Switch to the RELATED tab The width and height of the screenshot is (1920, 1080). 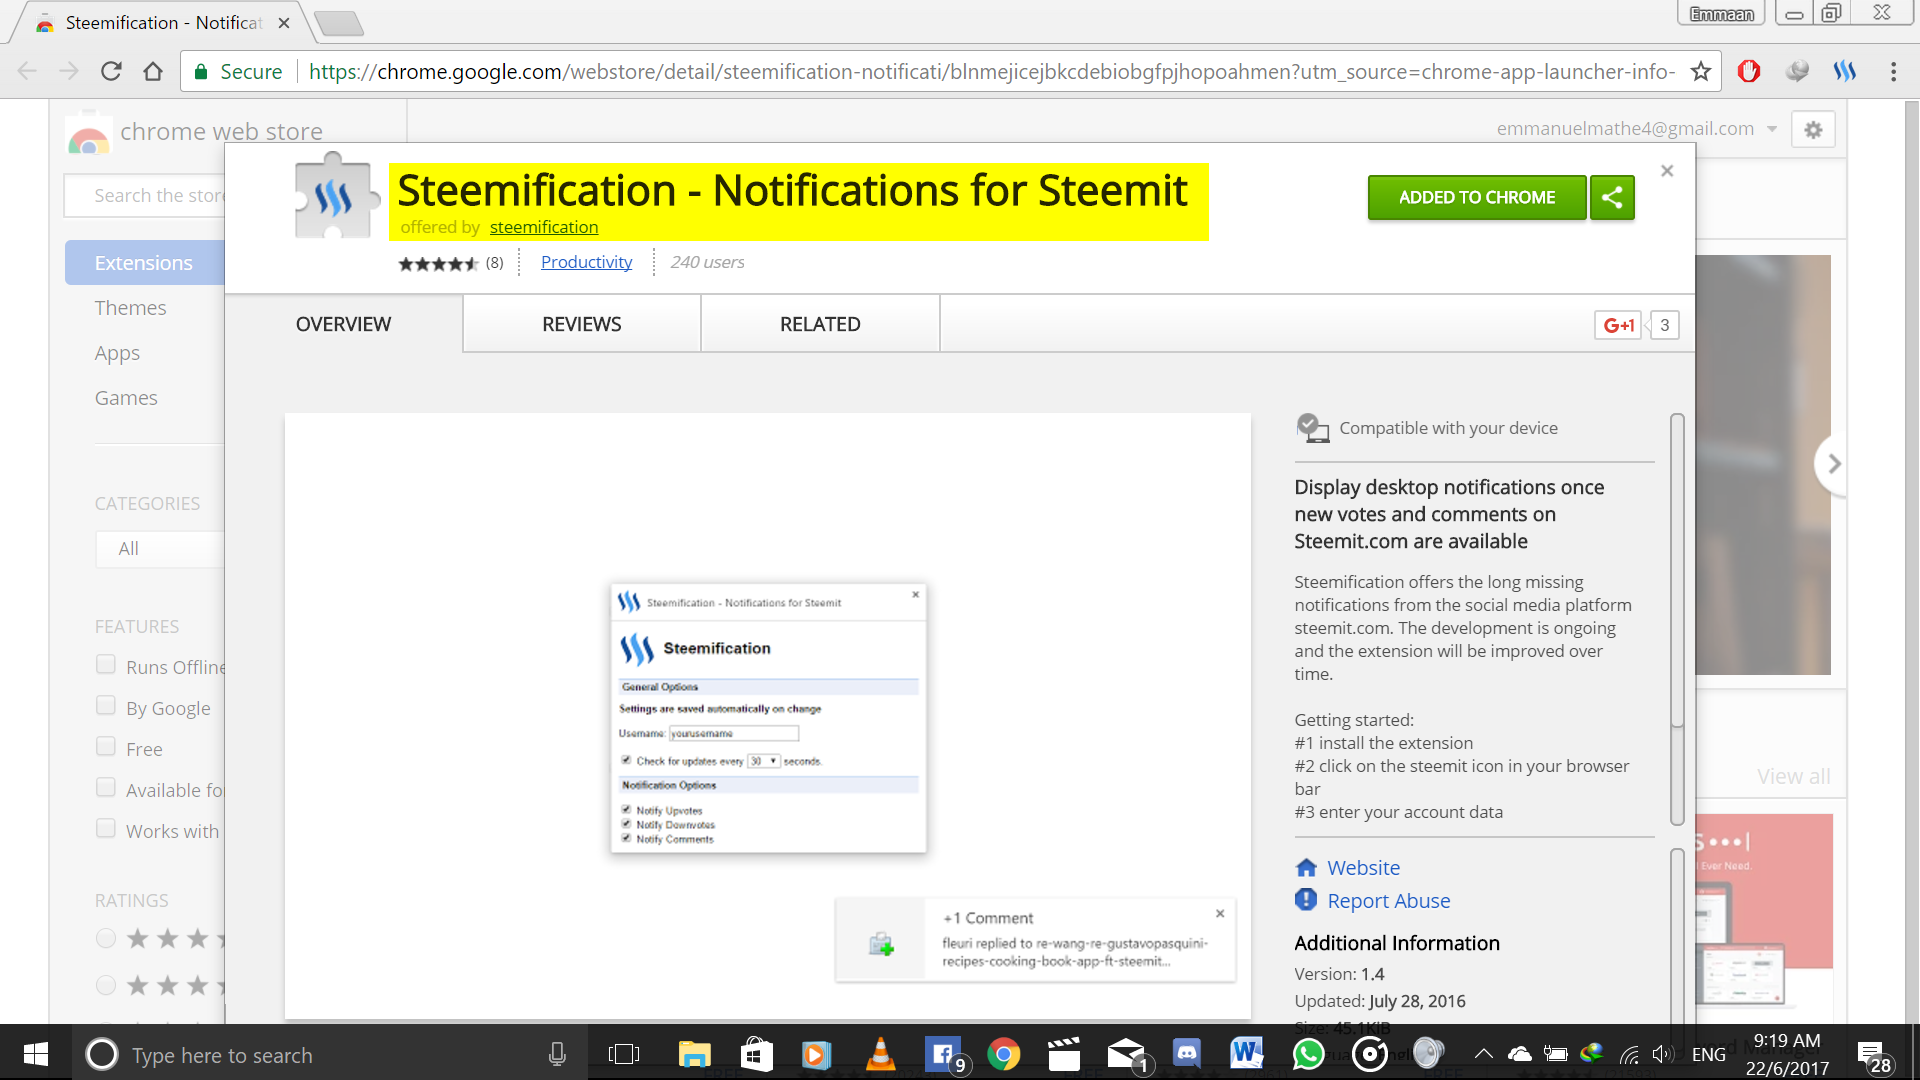tap(820, 324)
